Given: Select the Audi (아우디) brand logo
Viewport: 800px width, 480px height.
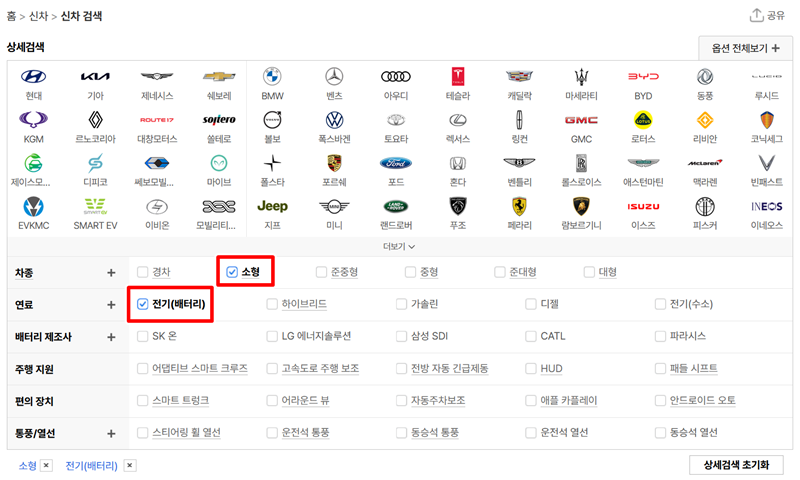Looking at the screenshot, I should (396, 77).
